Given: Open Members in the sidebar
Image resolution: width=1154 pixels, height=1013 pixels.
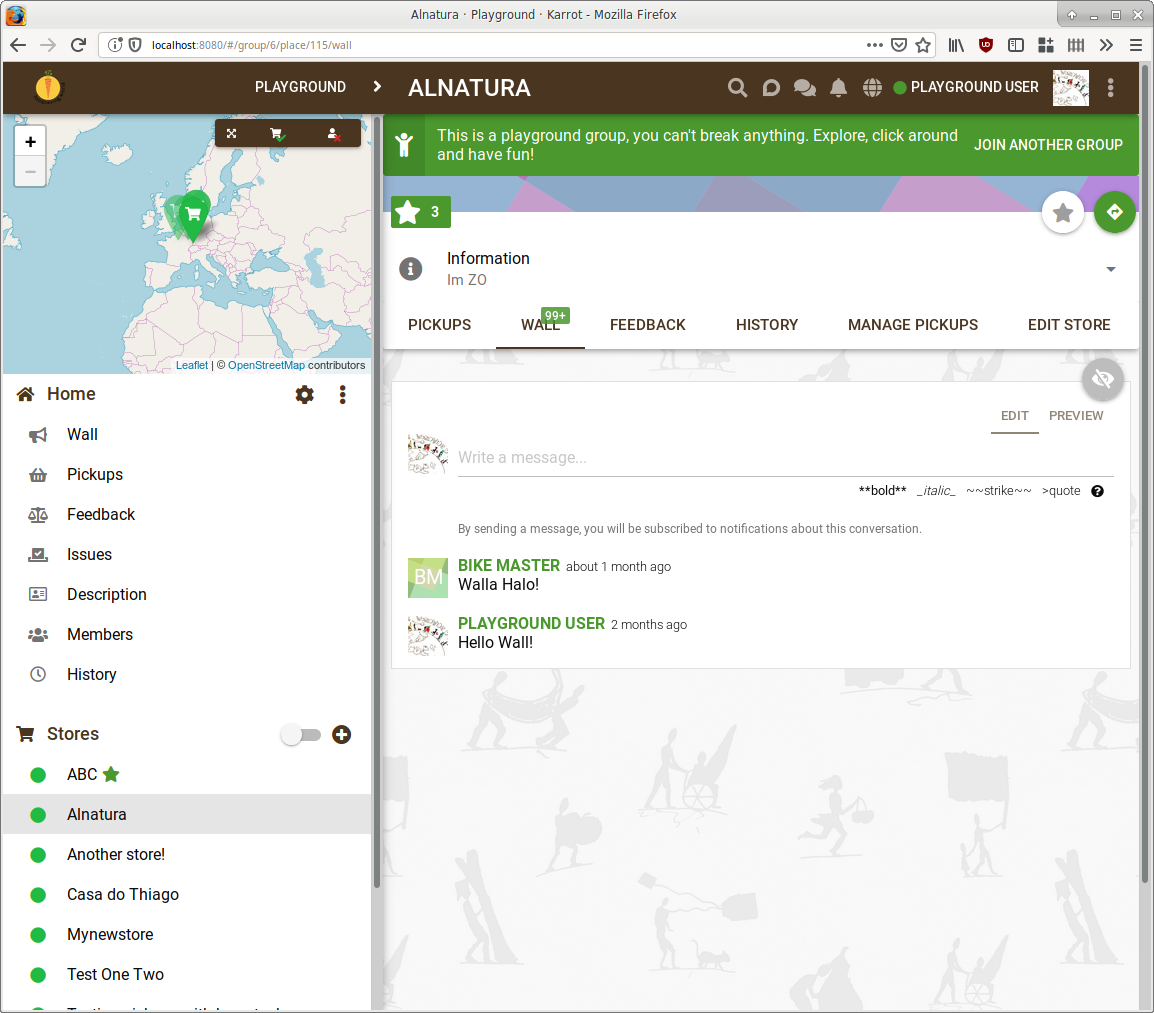Looking at the screenshot, I should pyautogui.click(x=187, y=635).
